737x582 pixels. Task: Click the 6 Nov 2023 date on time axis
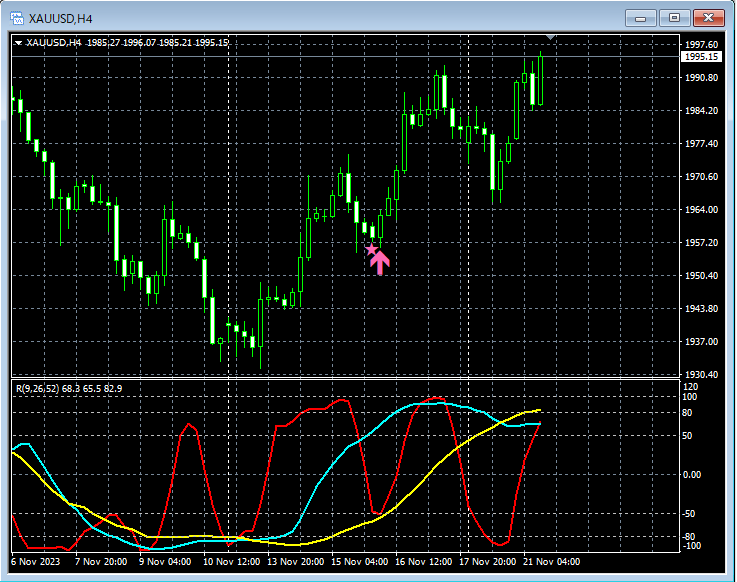point(36,562)
